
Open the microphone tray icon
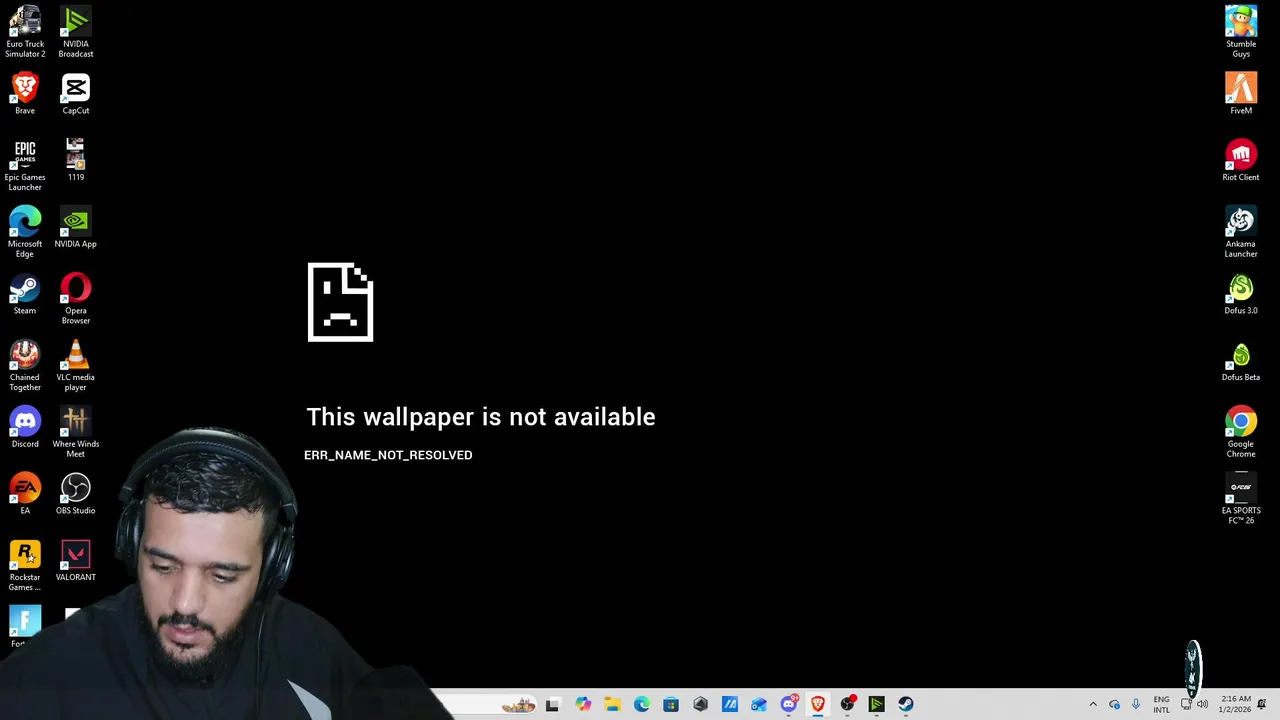click(1136, 704)
